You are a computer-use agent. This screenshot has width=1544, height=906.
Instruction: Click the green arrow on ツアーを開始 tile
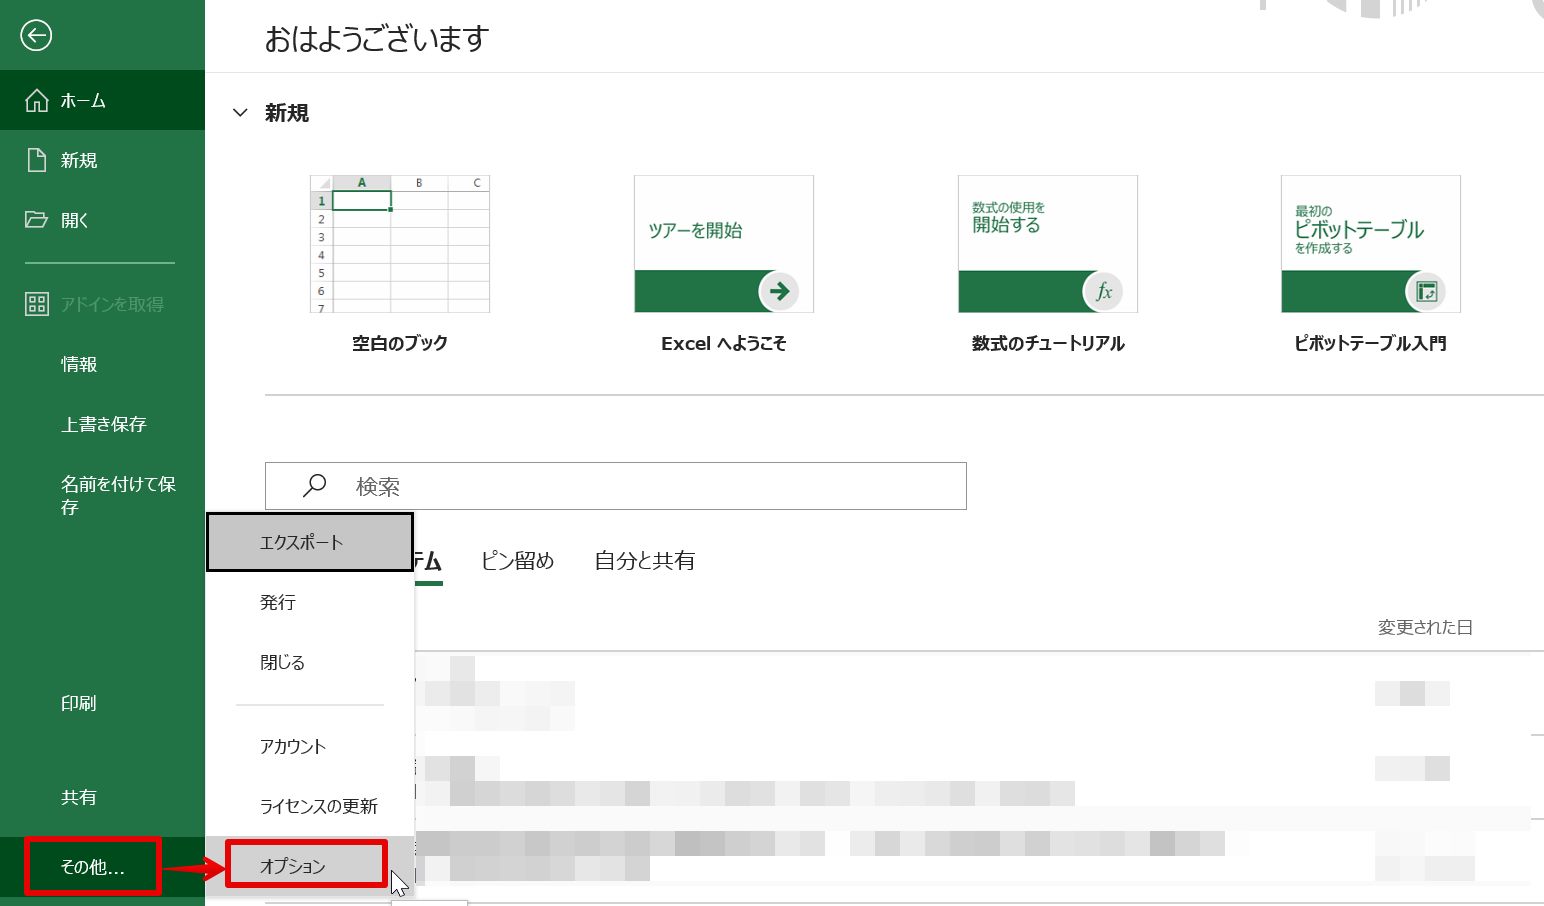pos(779,291)
